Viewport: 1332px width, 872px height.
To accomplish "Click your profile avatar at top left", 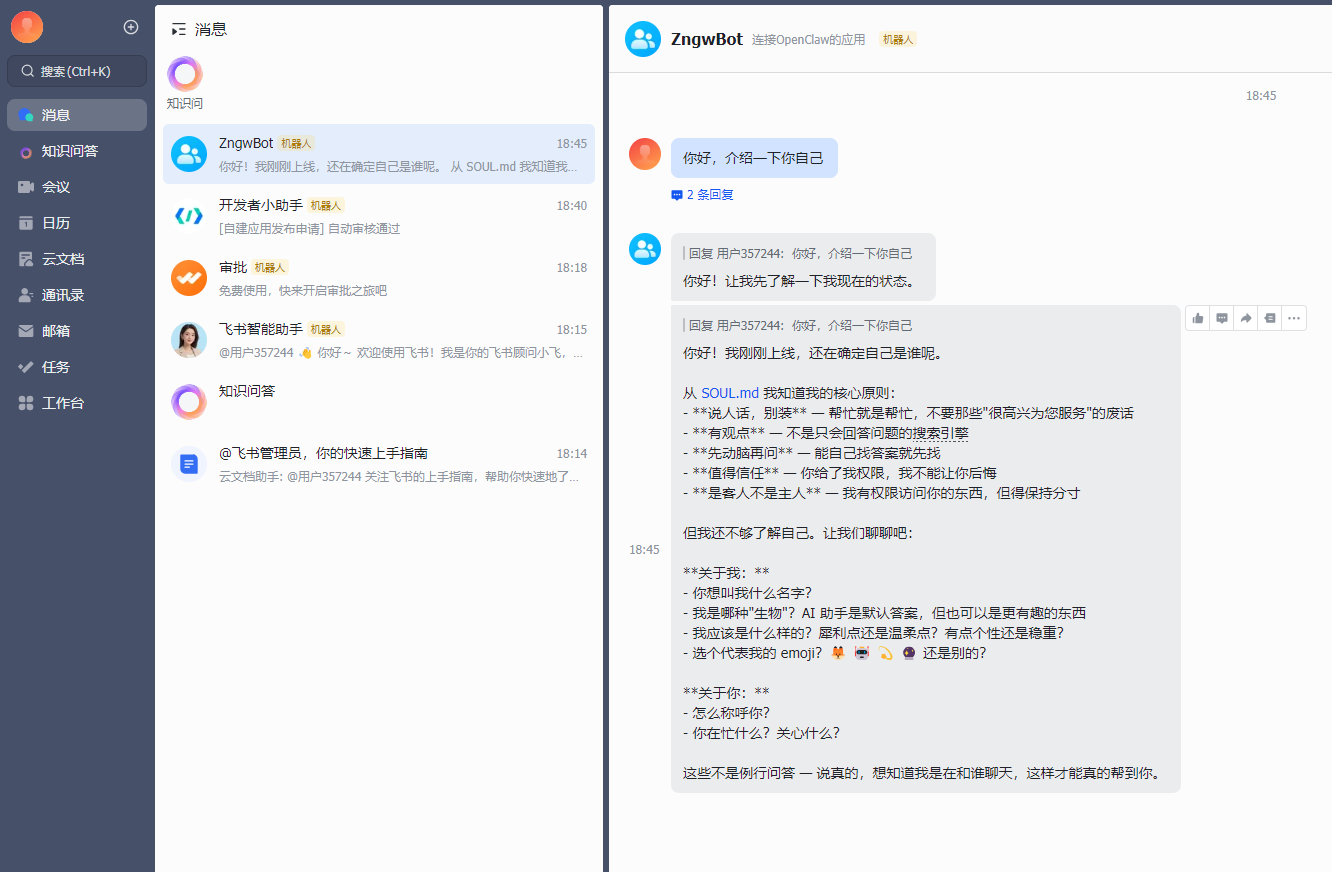I will pyautogui.click(x=27, y=27).
